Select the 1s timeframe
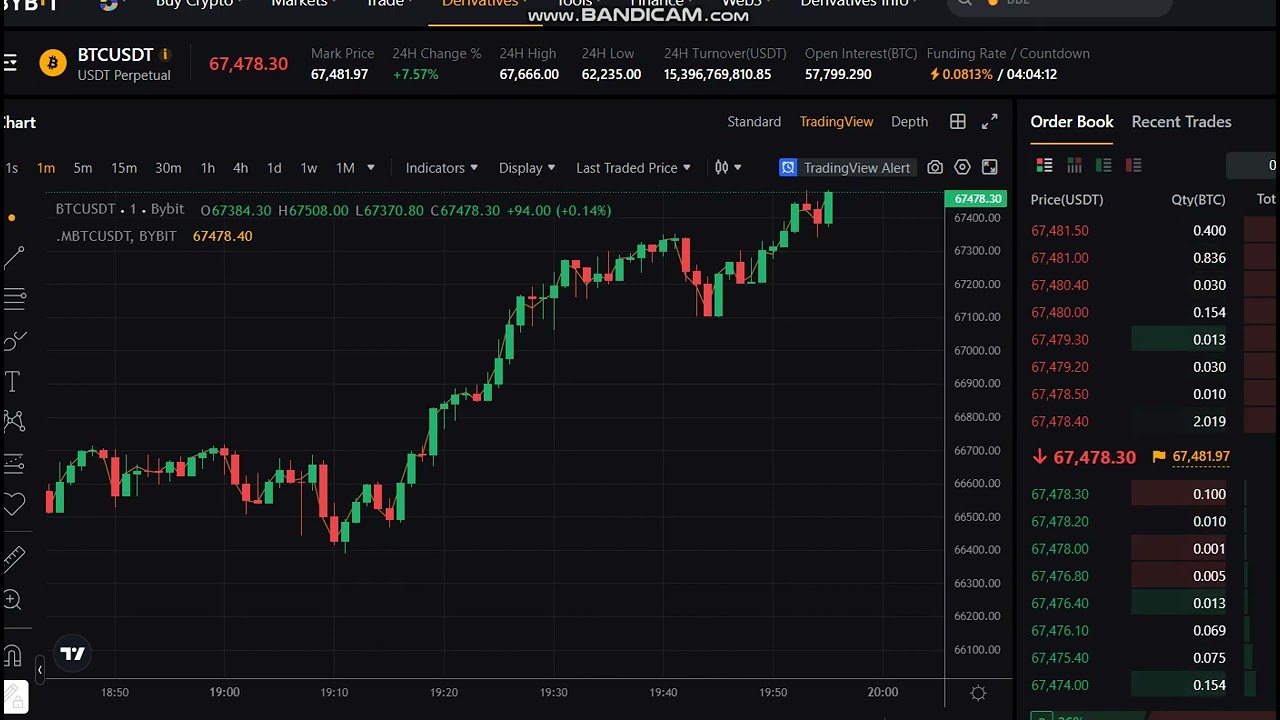 tap(11, 168)
